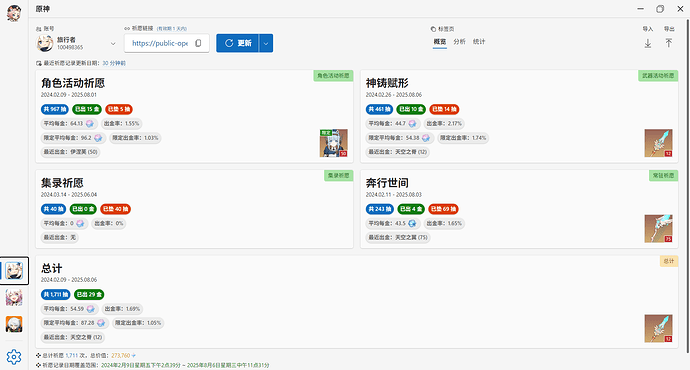
Task: Click the date range 2024.03.14 - 2025.06.04
Action: 69,194
